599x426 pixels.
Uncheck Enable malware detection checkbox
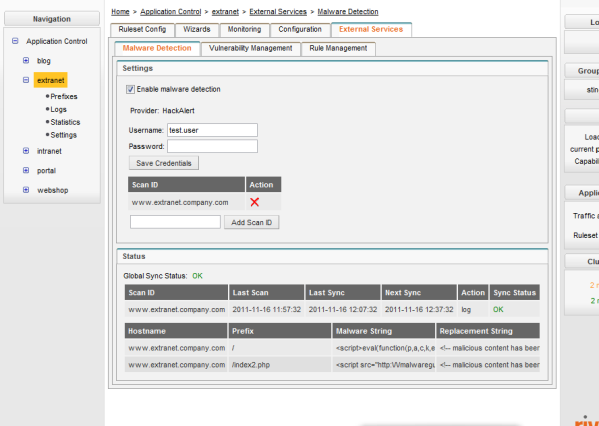(x=130, y=89)
